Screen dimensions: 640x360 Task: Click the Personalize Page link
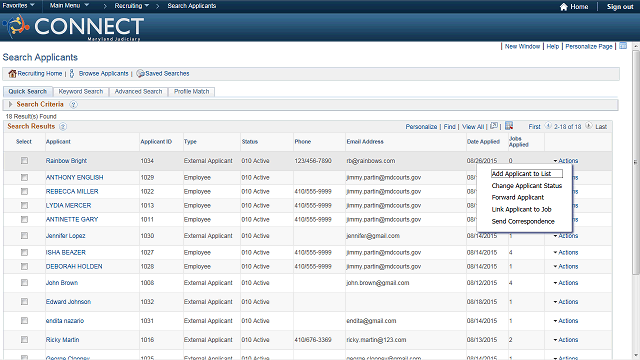tap(589, 47)
